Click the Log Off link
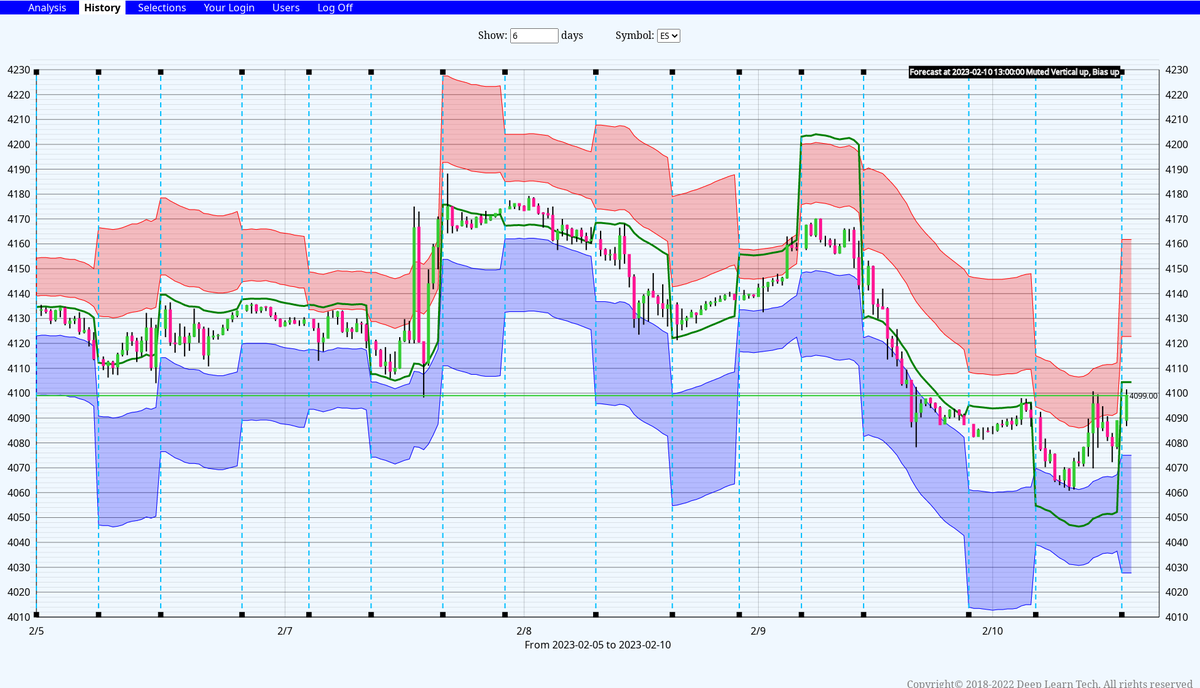This screenshot has height=688, width=1200. point(335,8)
